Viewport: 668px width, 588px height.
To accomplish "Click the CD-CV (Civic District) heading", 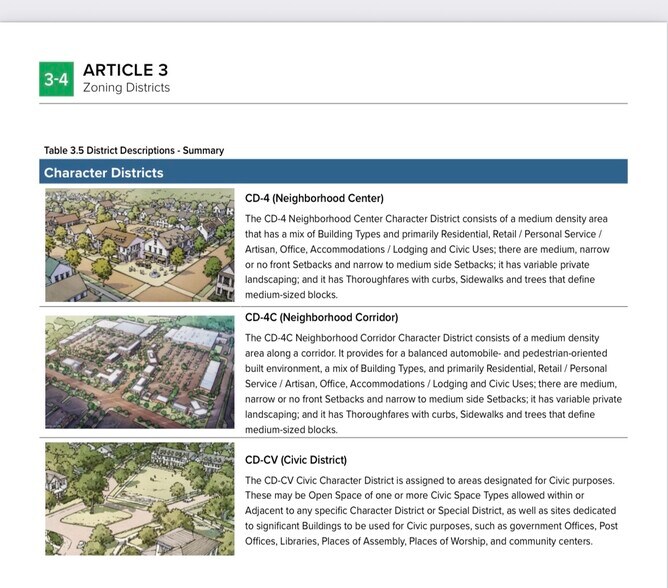I will coord(296,460).
